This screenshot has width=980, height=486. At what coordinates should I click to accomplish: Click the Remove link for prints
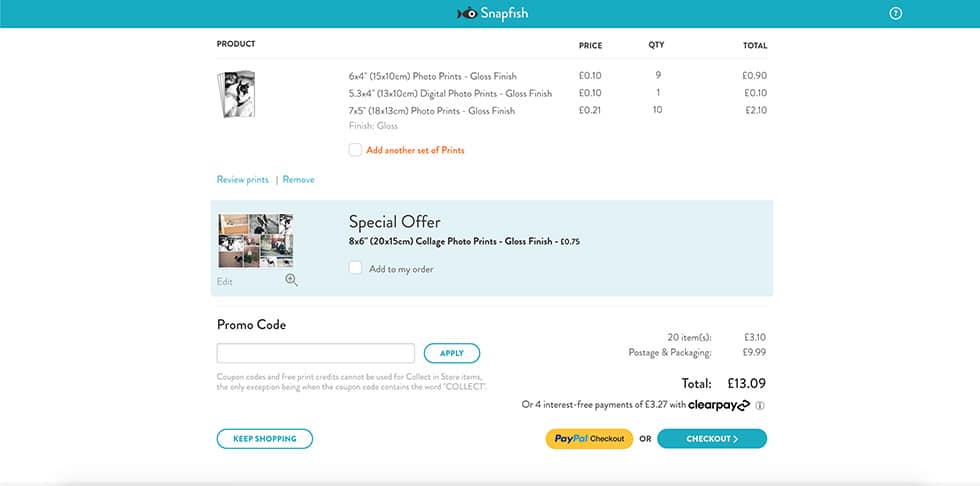point(298,180)
